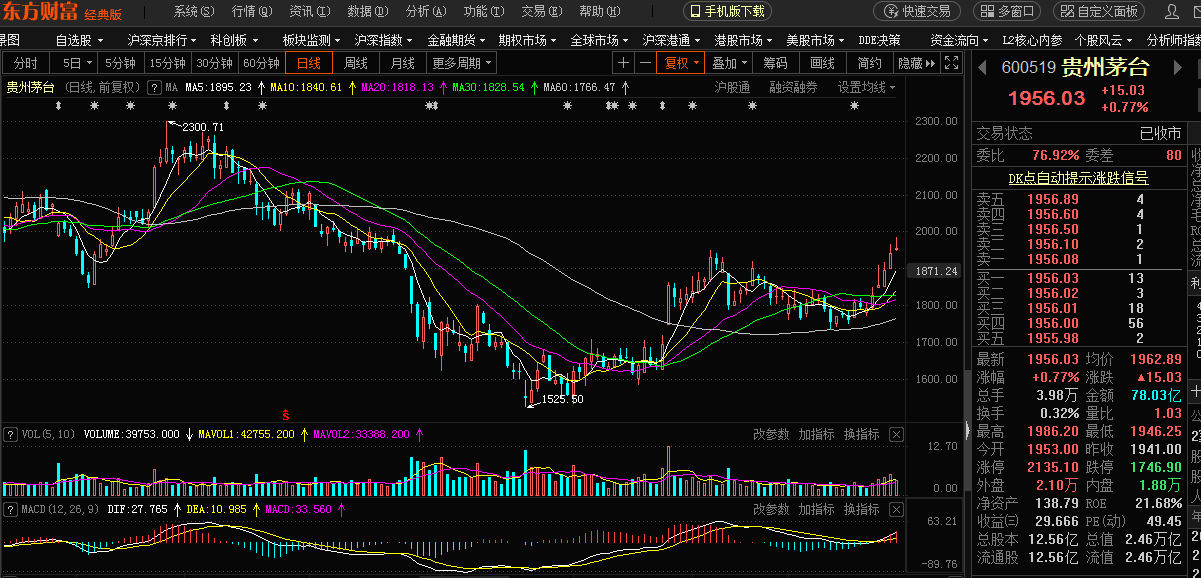The height and width of the screenshot is (578, 1201).
Task: Switch to 5分钟 chart period
Action: pos(120,62)
